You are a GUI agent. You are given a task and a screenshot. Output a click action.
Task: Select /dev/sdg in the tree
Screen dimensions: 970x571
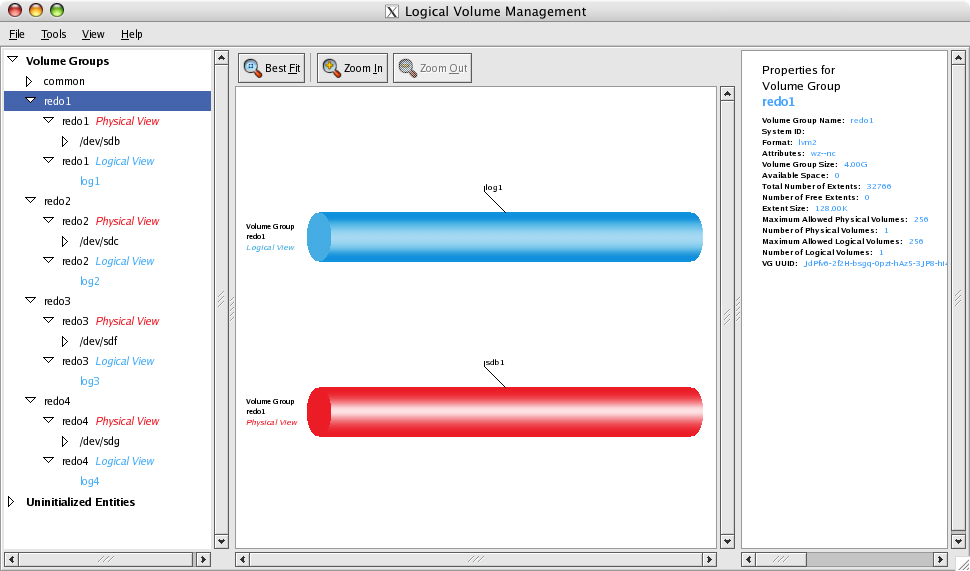100,441
